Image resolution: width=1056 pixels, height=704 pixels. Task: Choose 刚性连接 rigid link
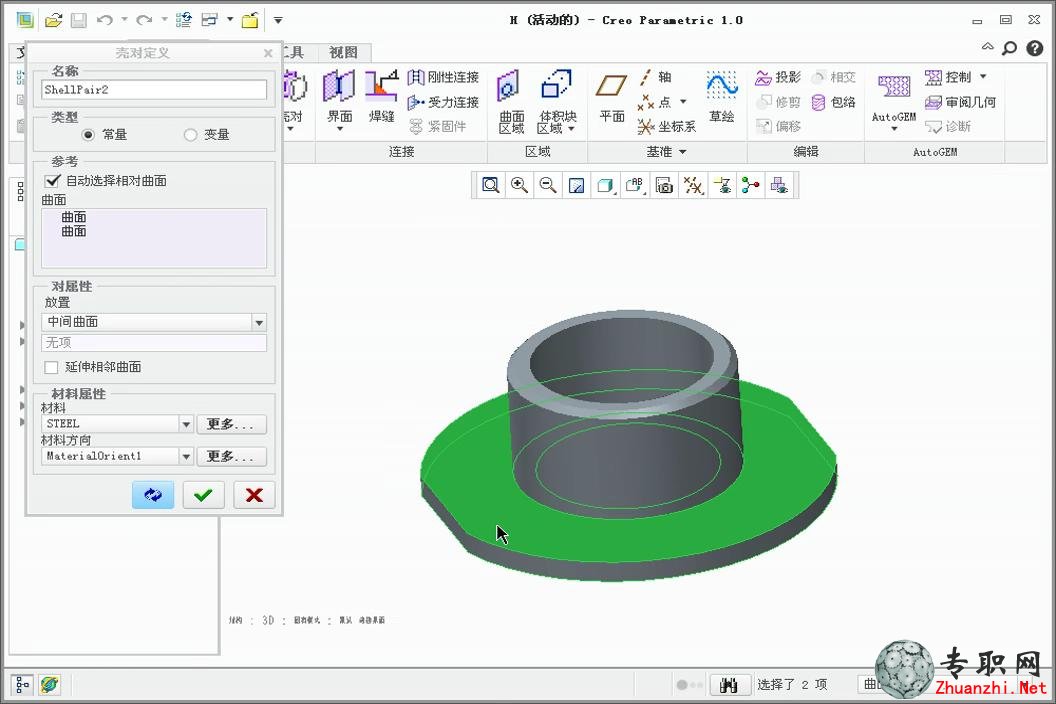[443, 77]
